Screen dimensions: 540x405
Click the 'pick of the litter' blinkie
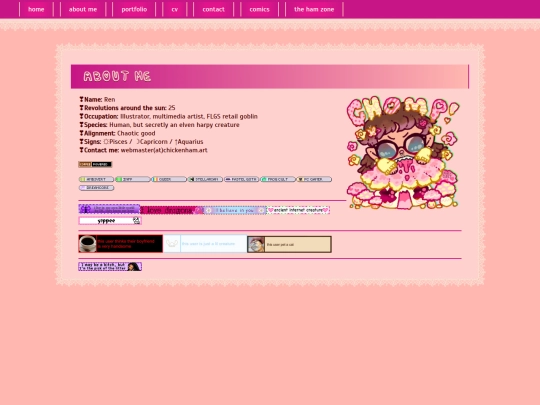(x=110, y=267)
